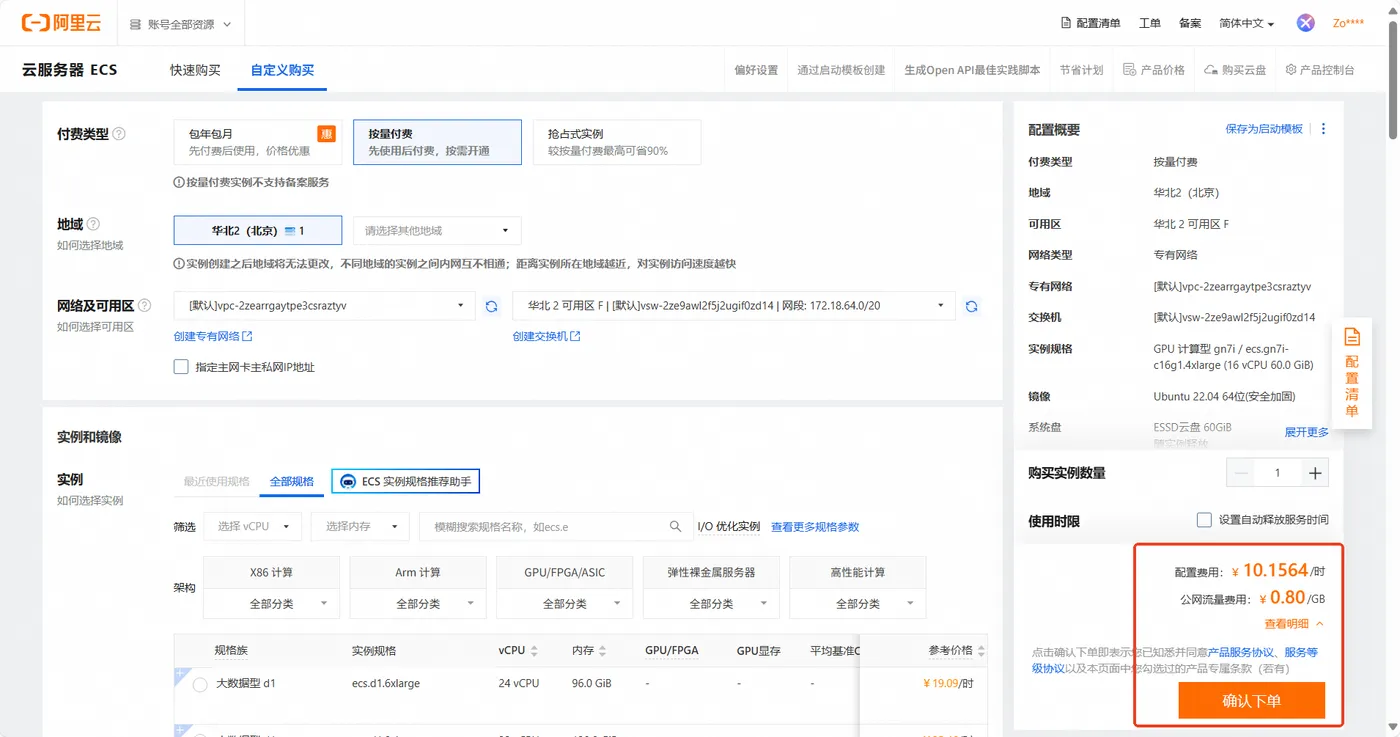1400x737 pixels.
Task: Select the ecs.d1.6xlarge instance radio
Action: 200,685
